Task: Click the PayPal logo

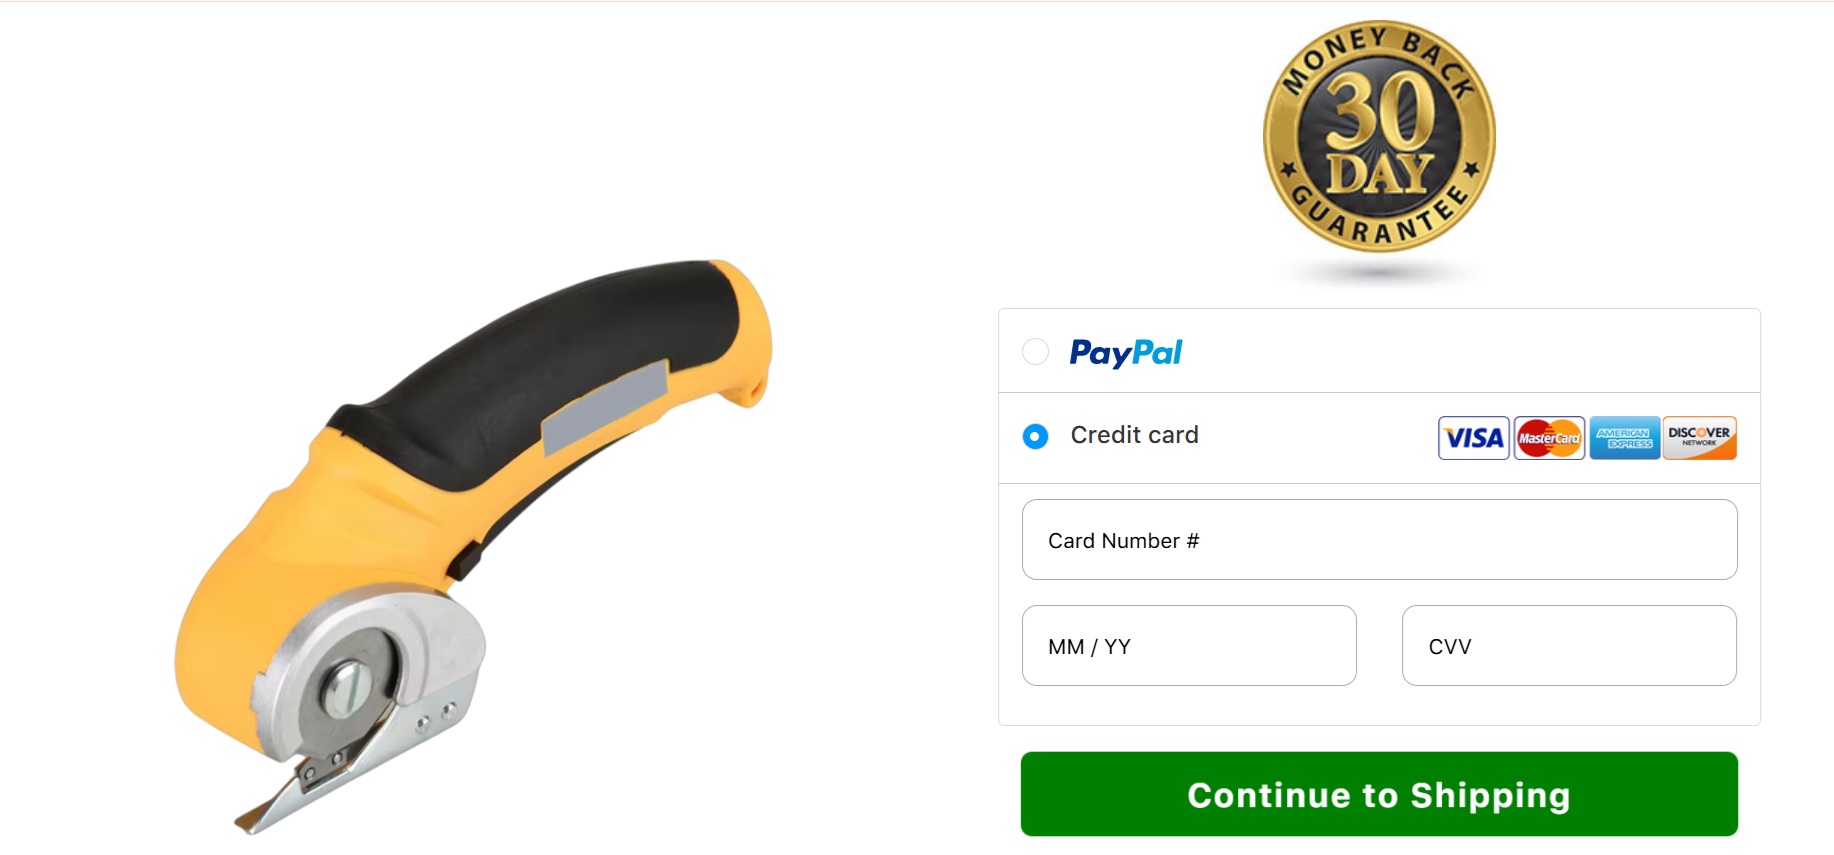Action: pos(1125,353)
